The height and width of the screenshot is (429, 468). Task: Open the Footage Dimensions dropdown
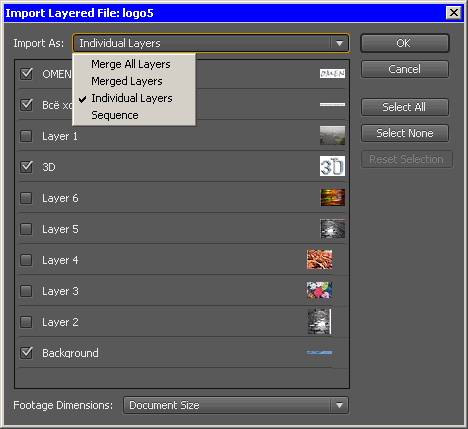(236, 405)
